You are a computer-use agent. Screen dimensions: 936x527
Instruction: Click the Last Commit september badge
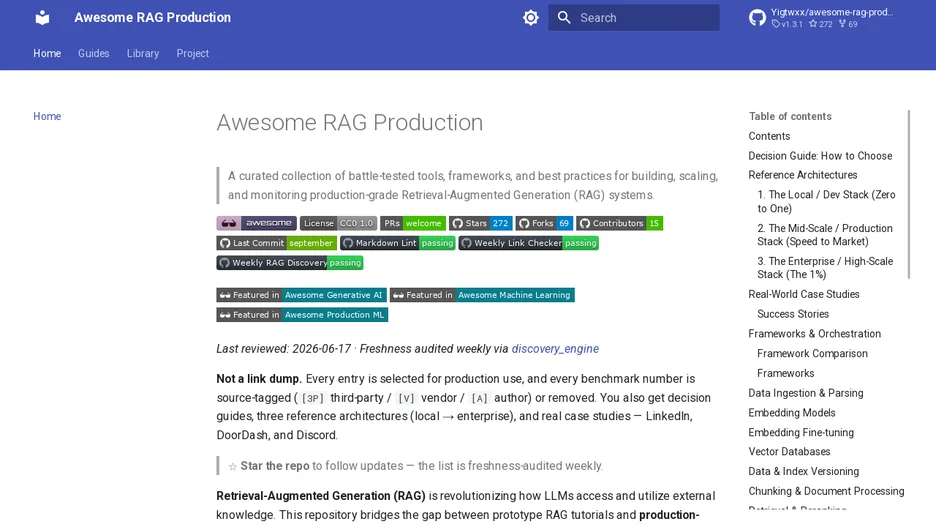[x=276, y=243]
